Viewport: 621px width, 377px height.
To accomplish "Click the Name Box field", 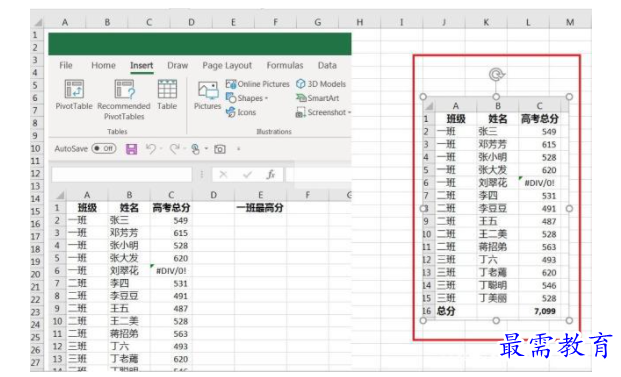I will click(122, 174).
